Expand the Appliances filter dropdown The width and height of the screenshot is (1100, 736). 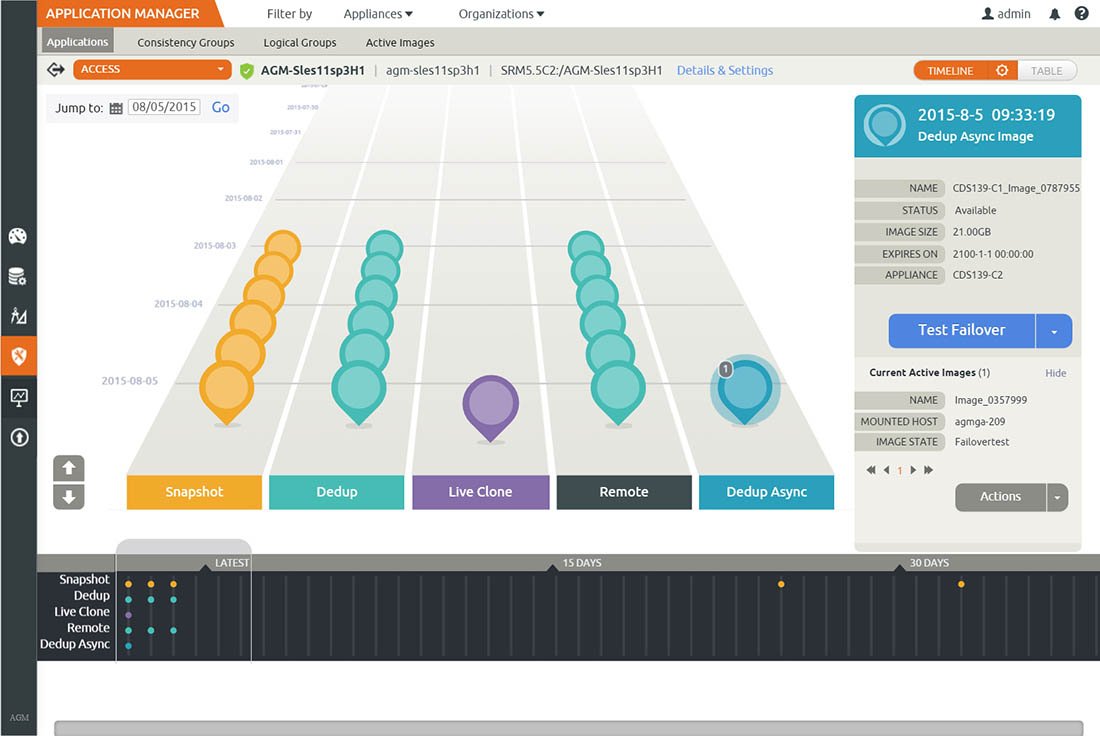coord(378,14)
